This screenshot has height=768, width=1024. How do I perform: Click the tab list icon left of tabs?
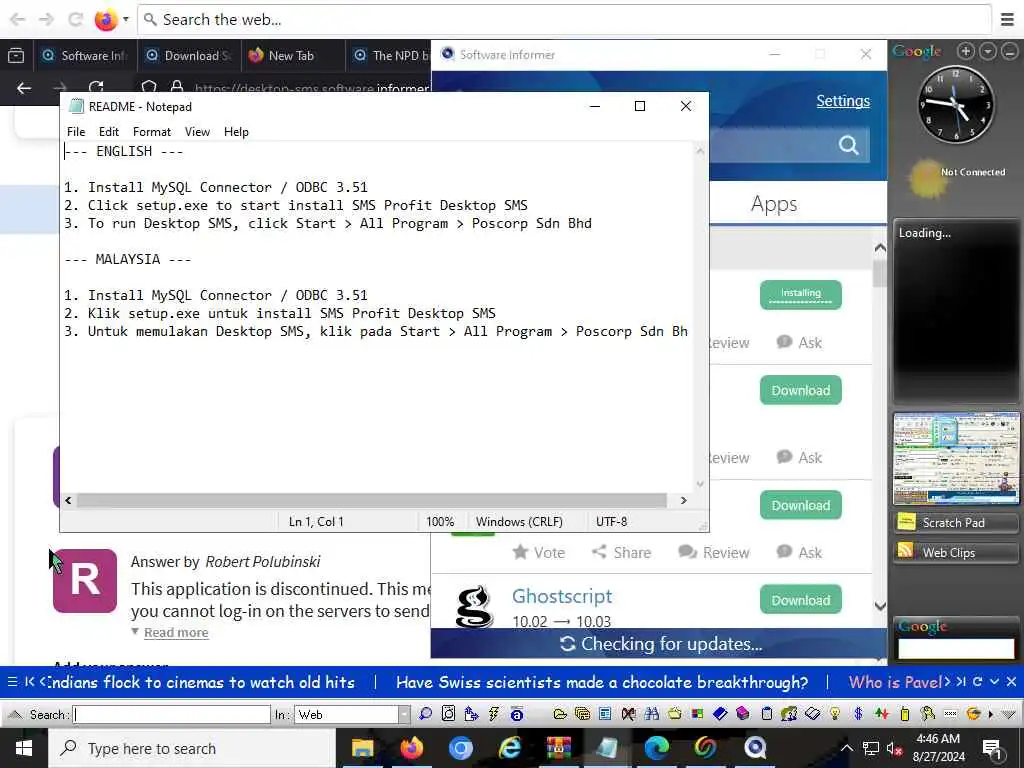tap(16, 56)
